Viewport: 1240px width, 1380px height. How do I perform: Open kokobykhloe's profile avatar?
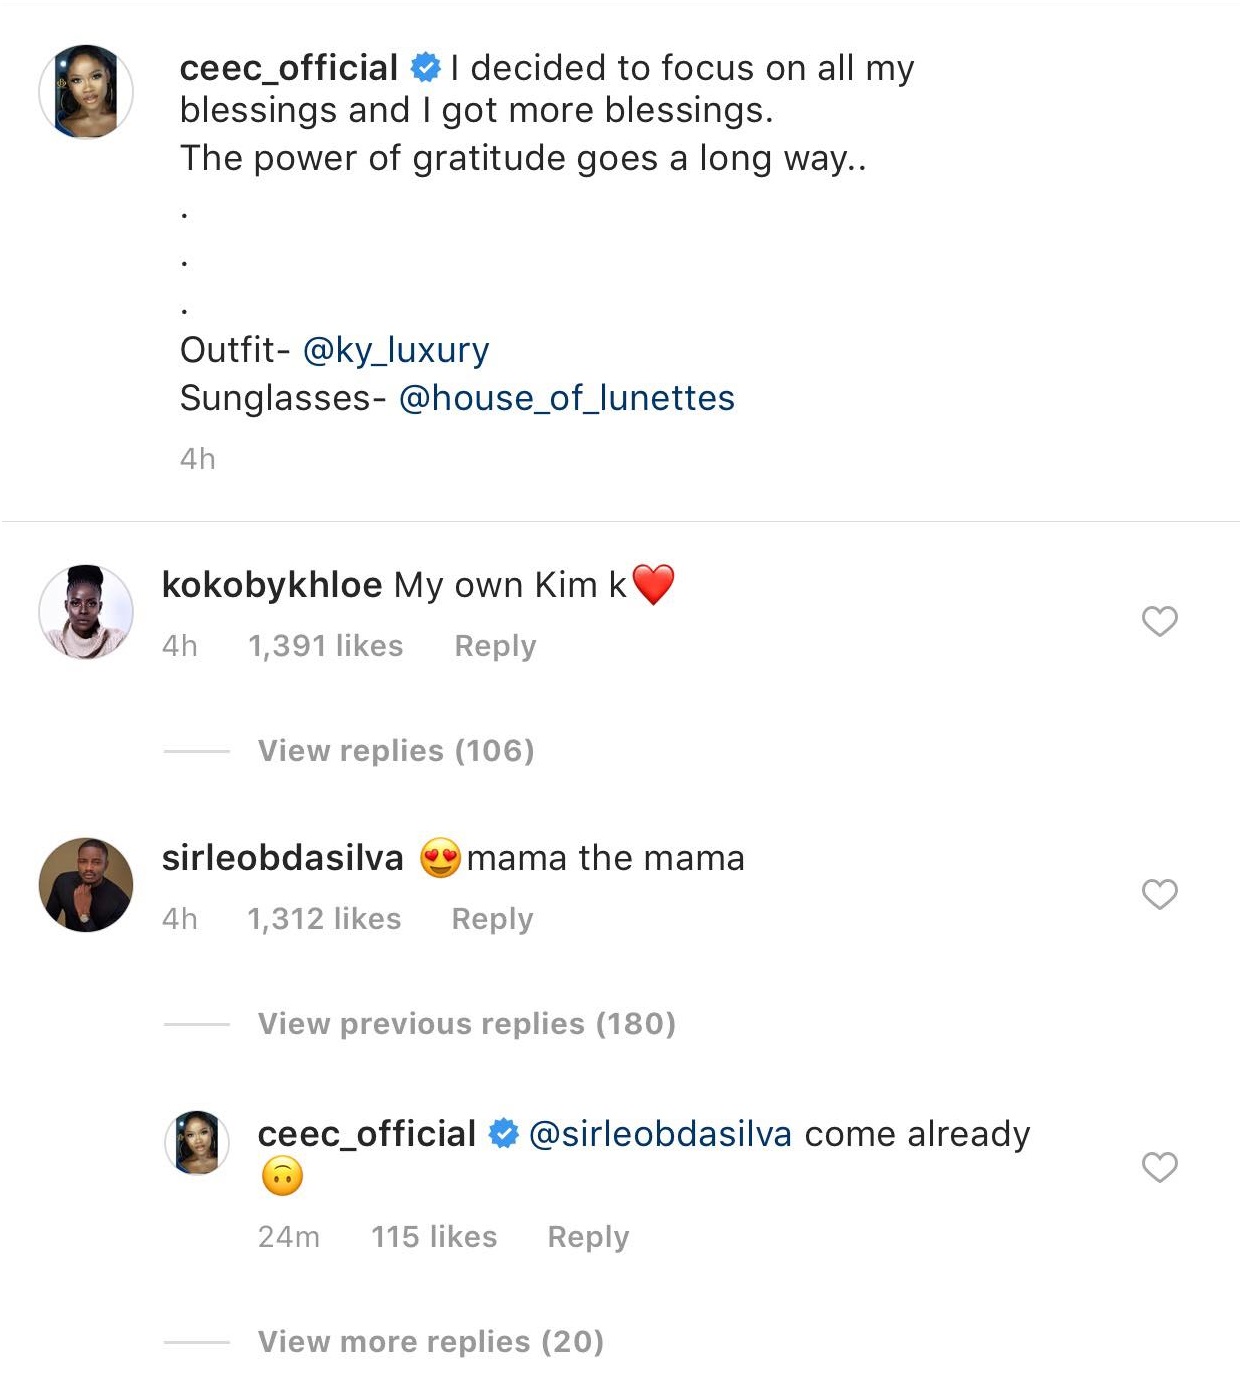click(x=86, y=612)
